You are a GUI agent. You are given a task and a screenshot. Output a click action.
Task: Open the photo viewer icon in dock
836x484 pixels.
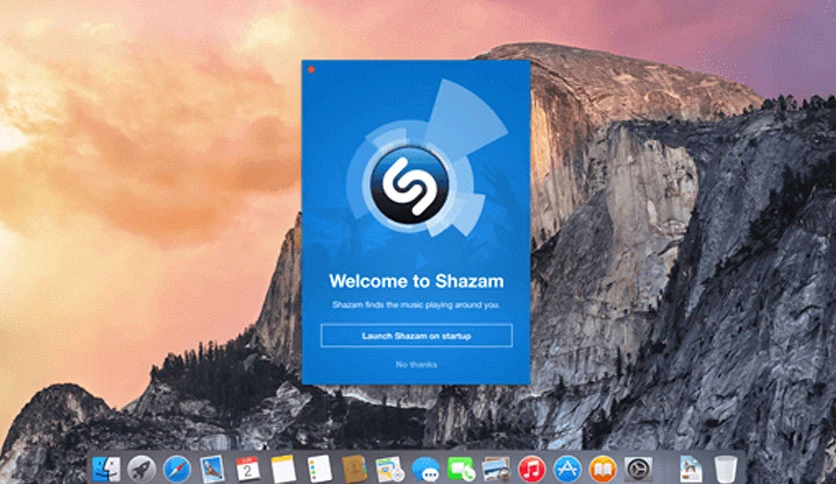click(496, 469)
